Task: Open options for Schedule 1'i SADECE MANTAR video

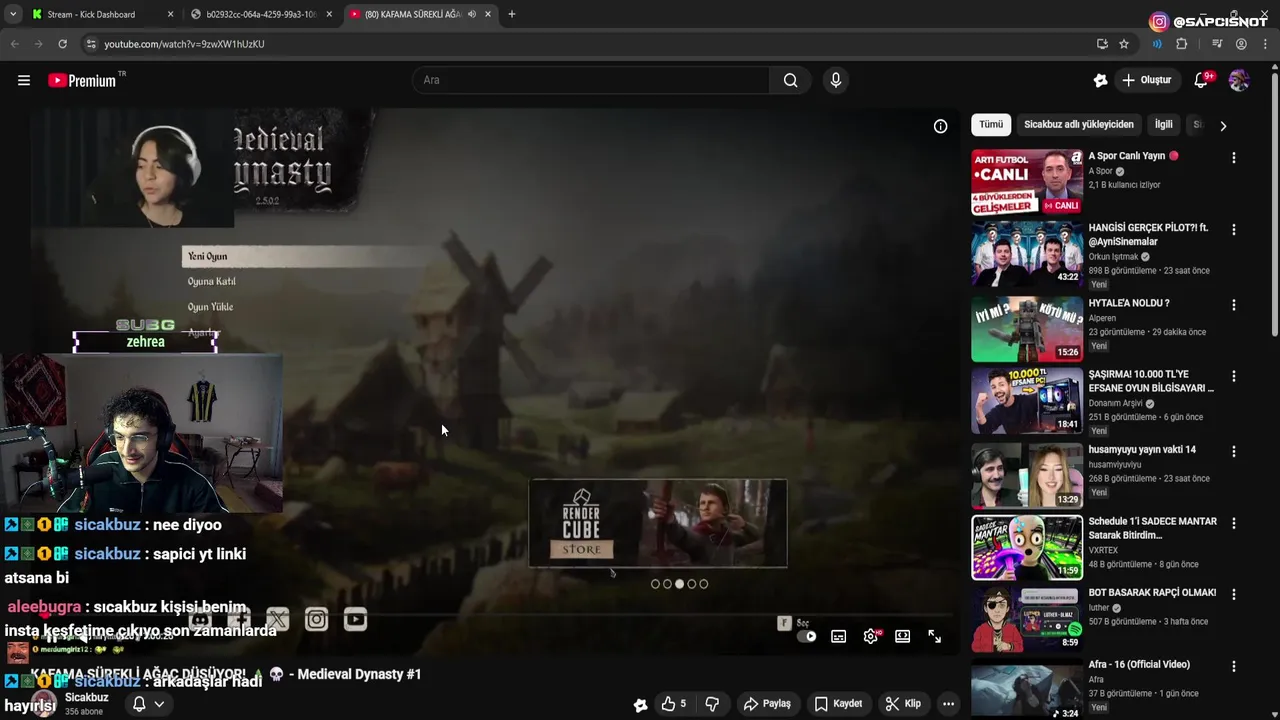Action: [1233, 523]
